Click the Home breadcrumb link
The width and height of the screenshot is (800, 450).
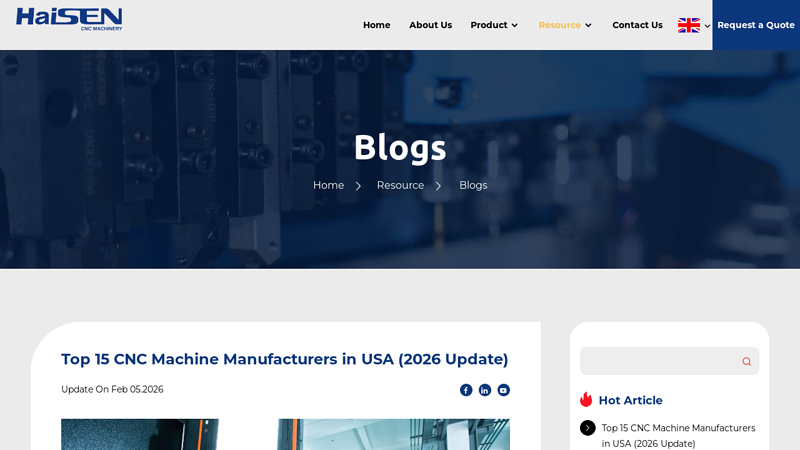pos(328,185)
